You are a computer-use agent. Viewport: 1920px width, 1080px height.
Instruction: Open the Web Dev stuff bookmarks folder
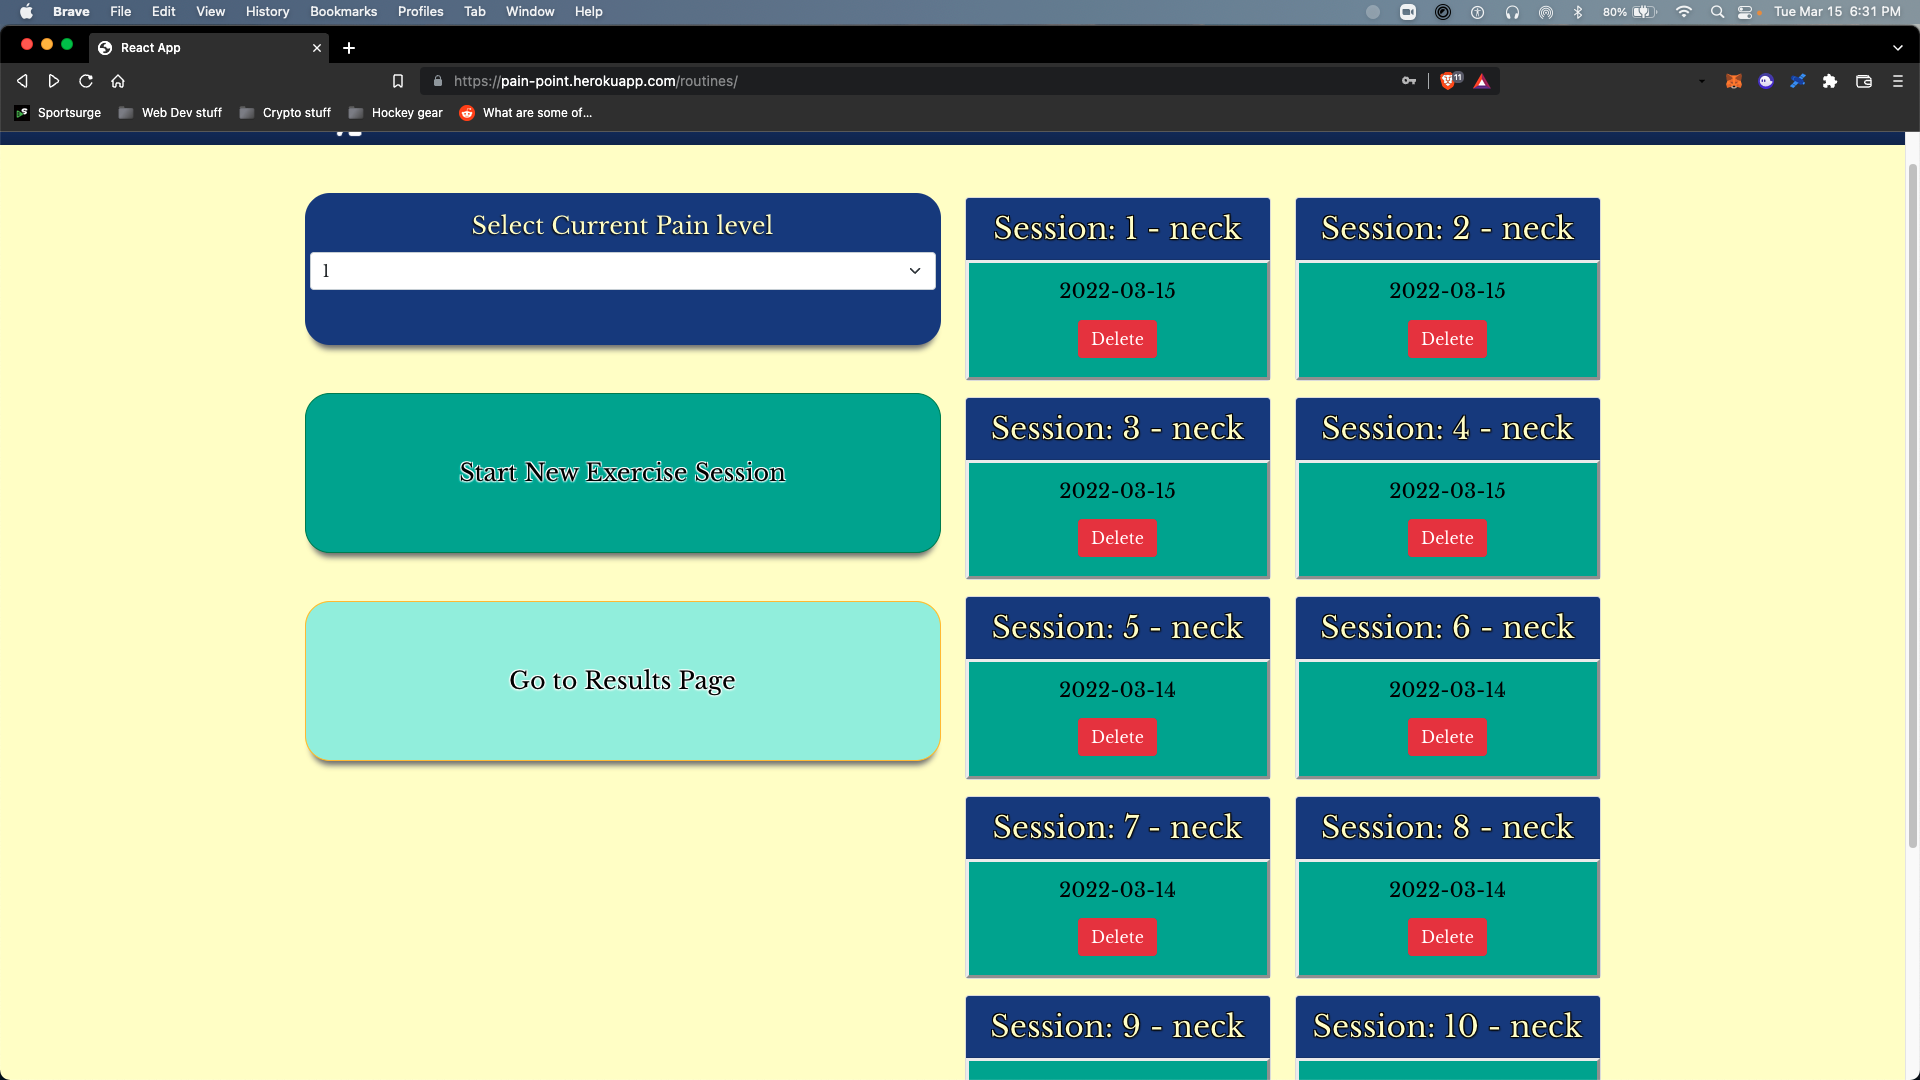(170, 113)
